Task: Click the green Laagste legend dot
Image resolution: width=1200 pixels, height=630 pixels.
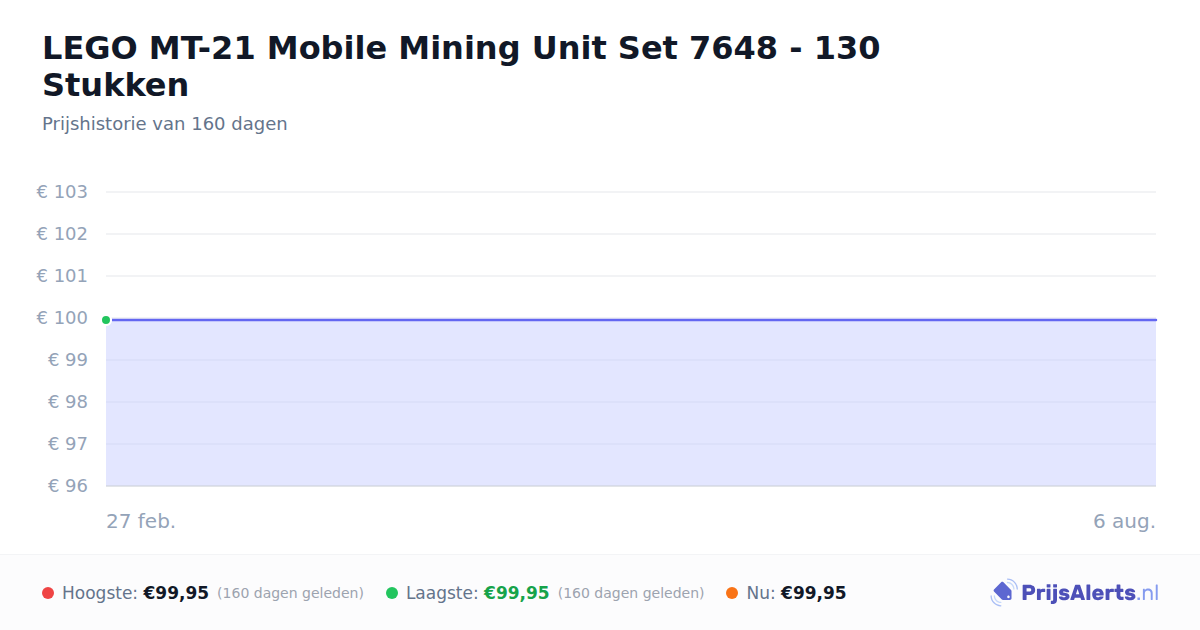Action: pos(392,593)
